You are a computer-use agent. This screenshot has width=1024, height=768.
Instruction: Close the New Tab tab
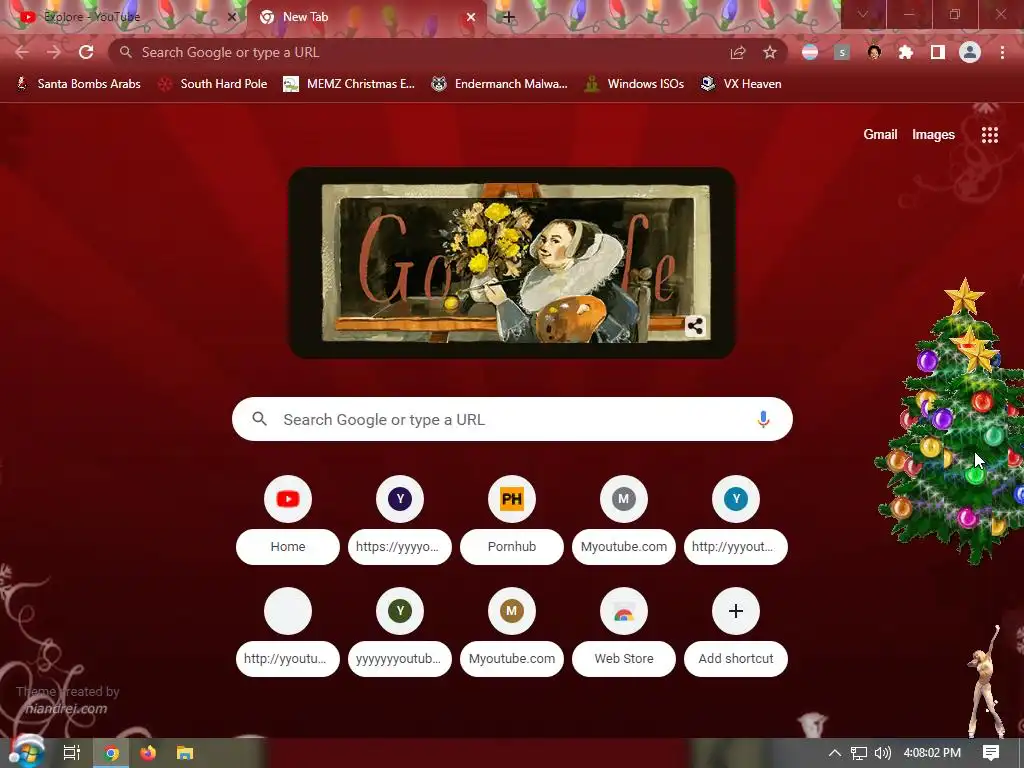tap(471, 17)
